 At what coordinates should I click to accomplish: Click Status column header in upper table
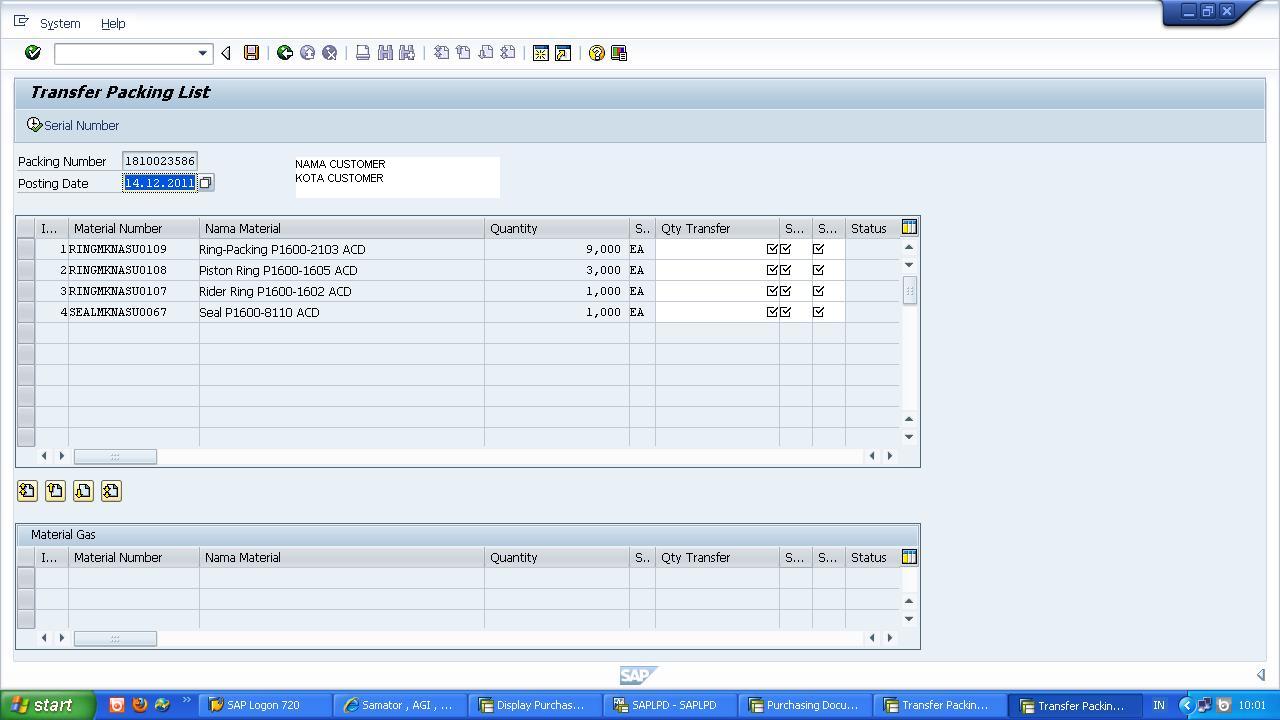click(872, 228)
